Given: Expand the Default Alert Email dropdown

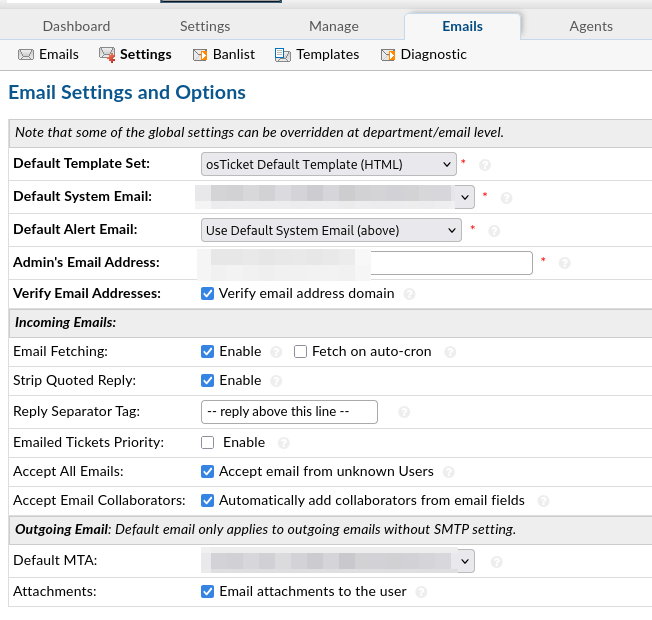Looking at the screenshot, I should click(x=331, y=230).
